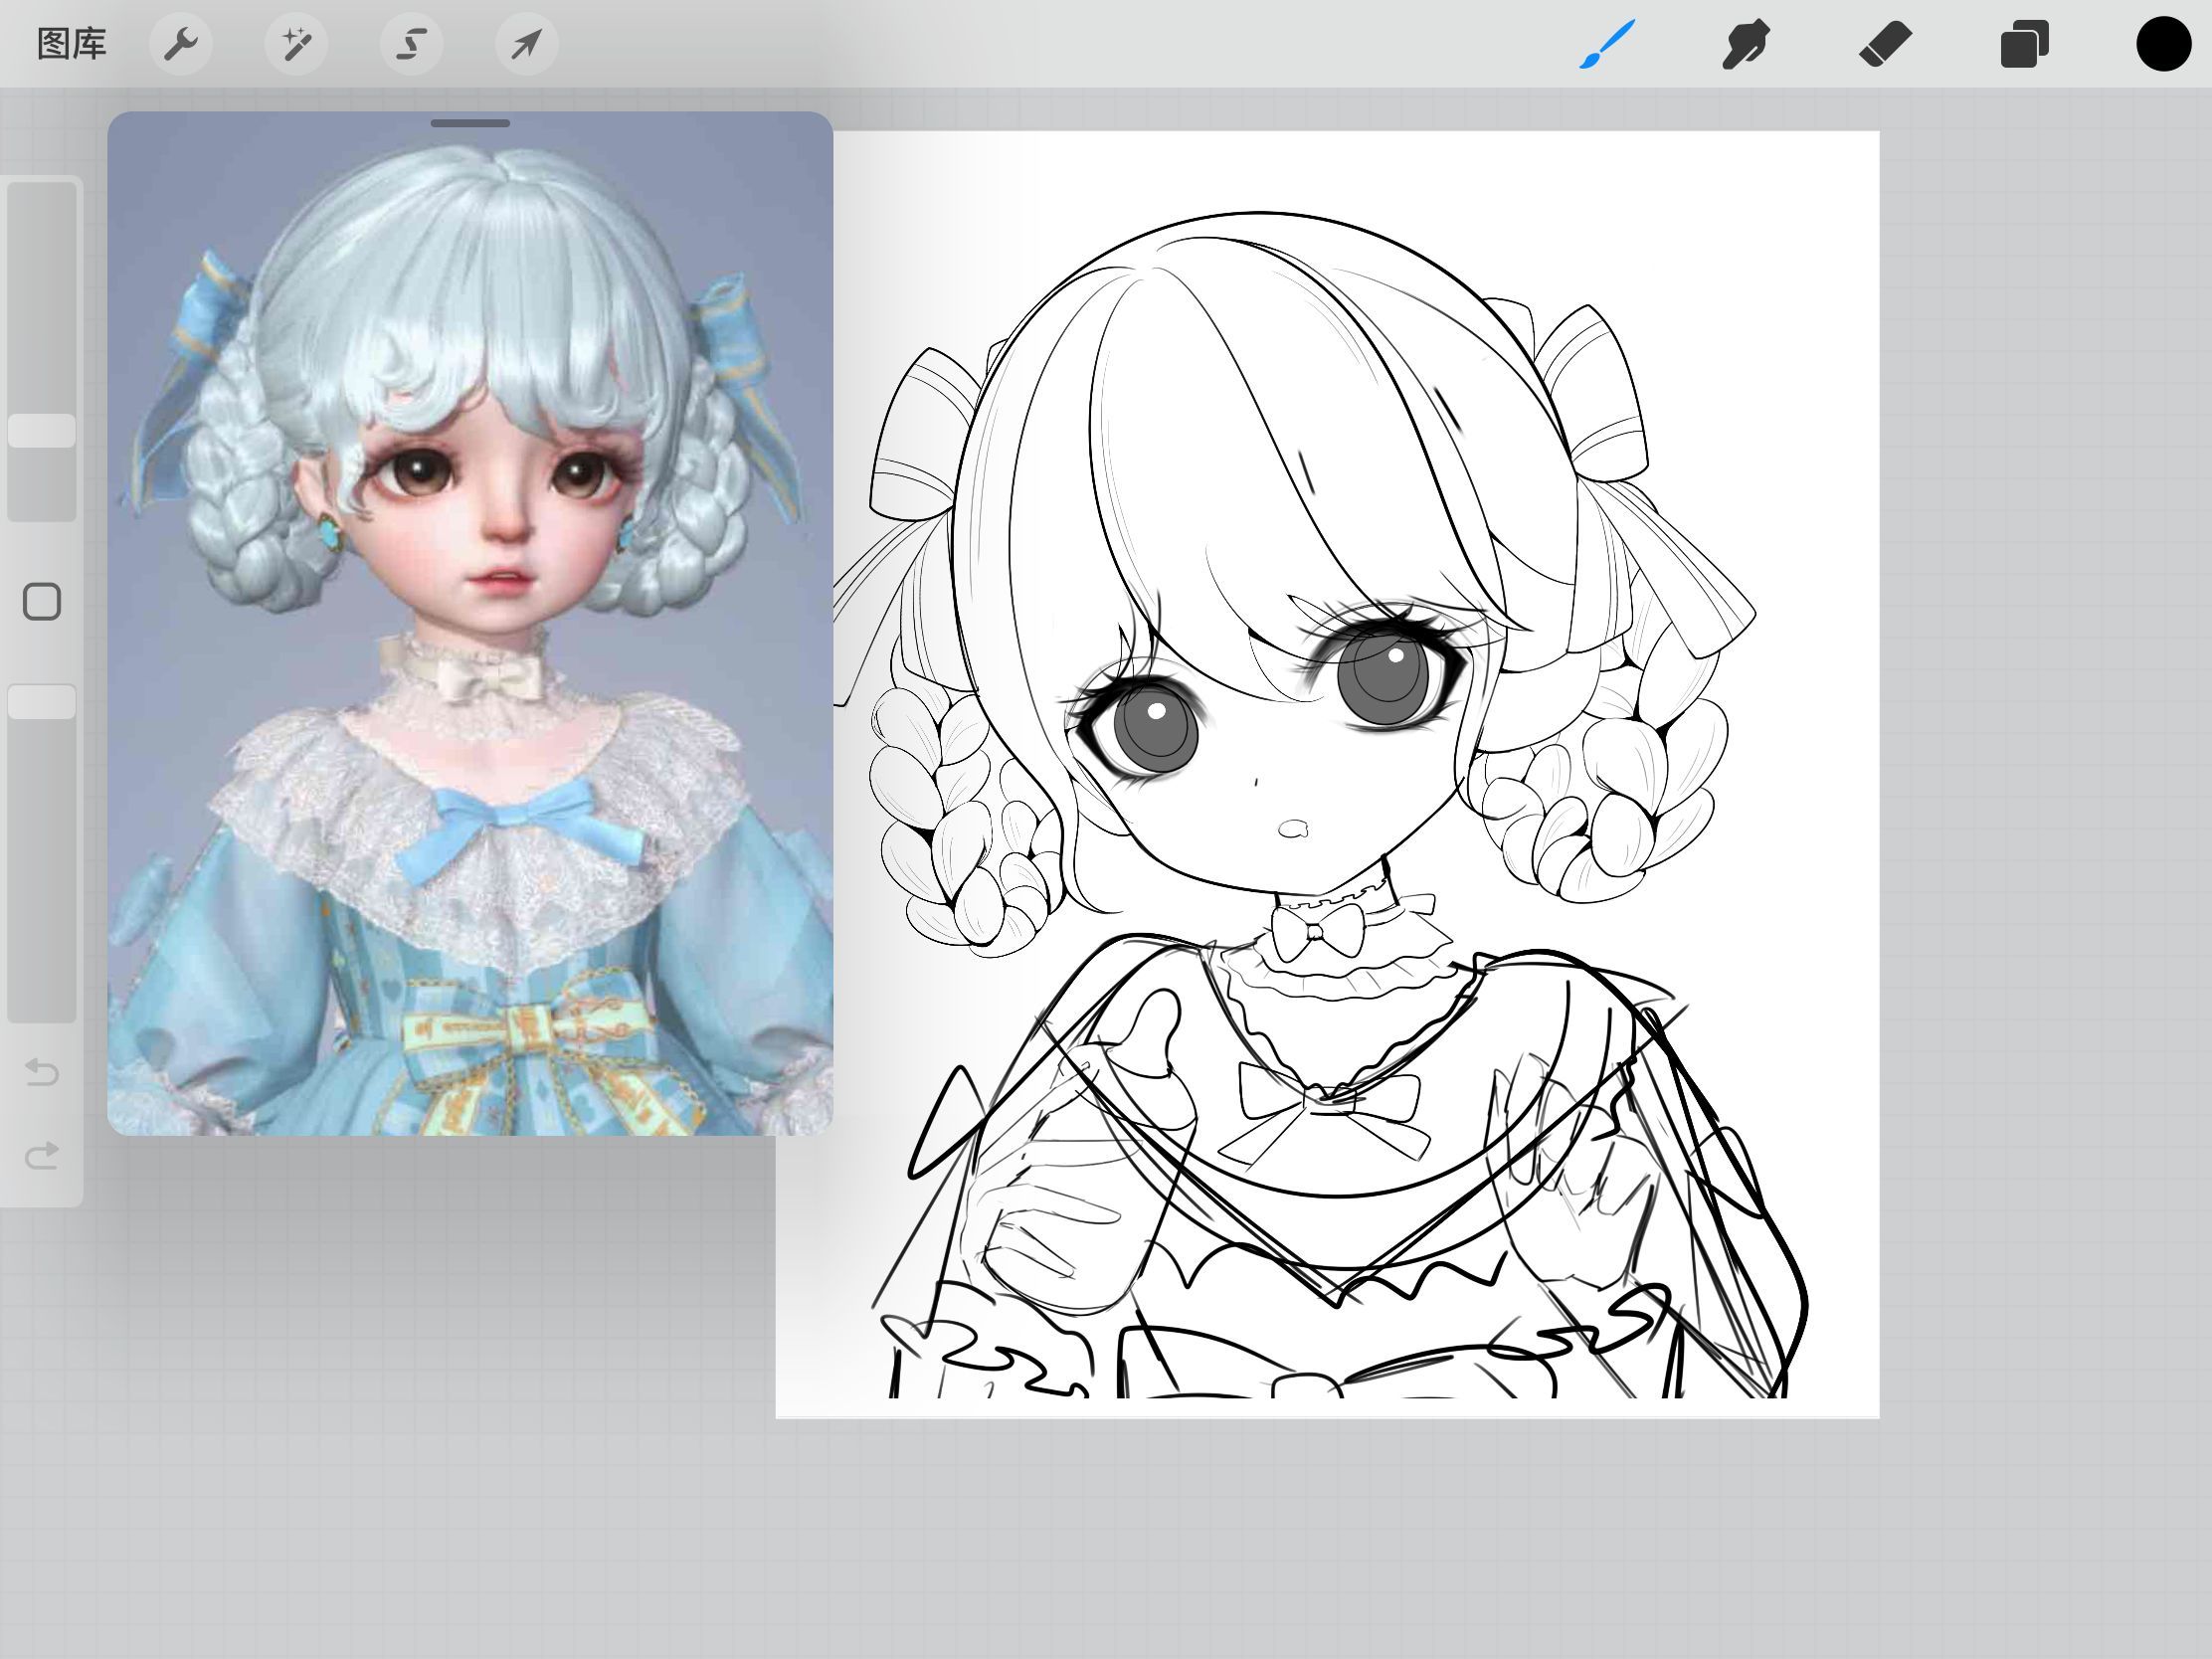Redo the last undone action
This screenshot has width=2212, height=1659.
pos(42,1156)
